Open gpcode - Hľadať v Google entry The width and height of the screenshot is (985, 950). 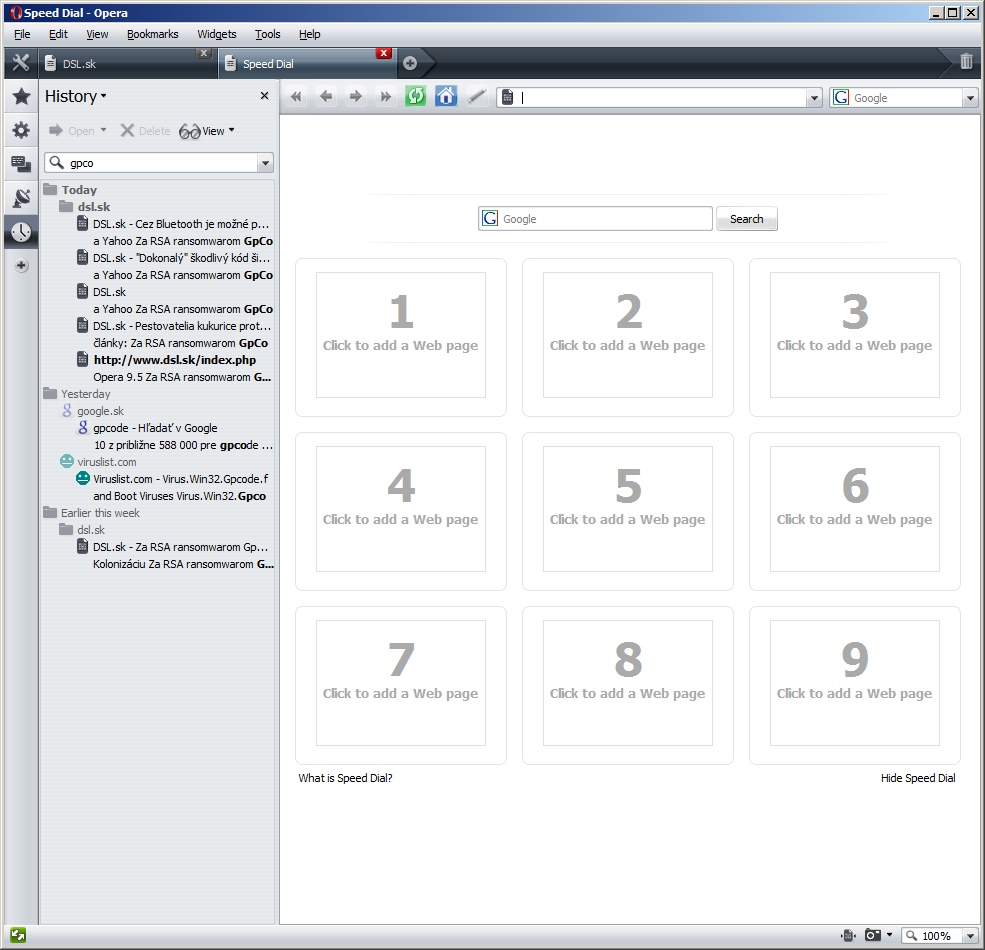click(x=155, y=428)
